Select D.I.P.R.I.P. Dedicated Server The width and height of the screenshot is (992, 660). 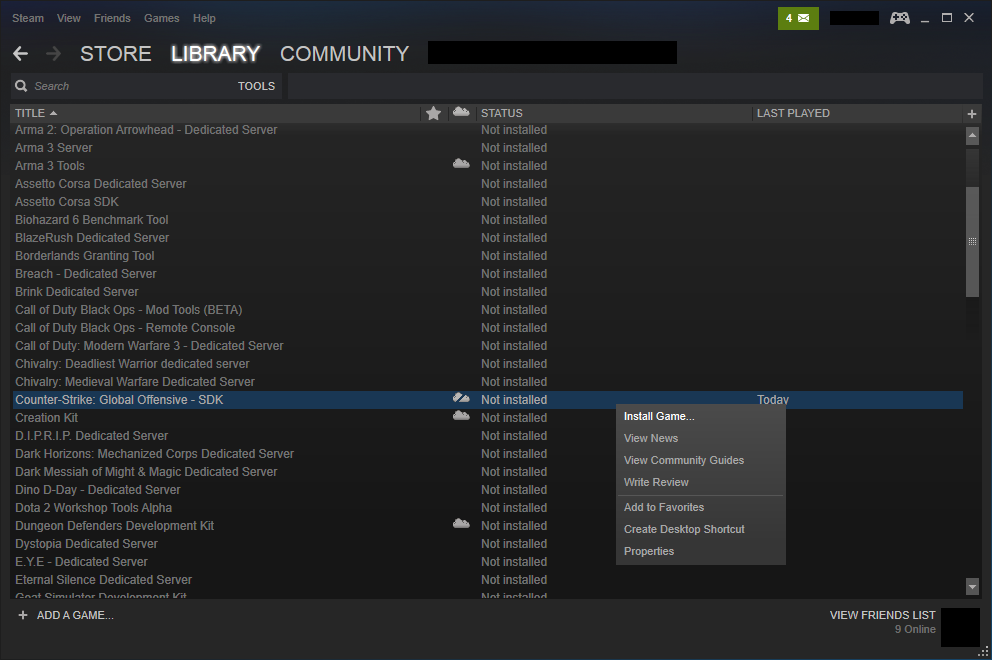(x=92, y=437)
